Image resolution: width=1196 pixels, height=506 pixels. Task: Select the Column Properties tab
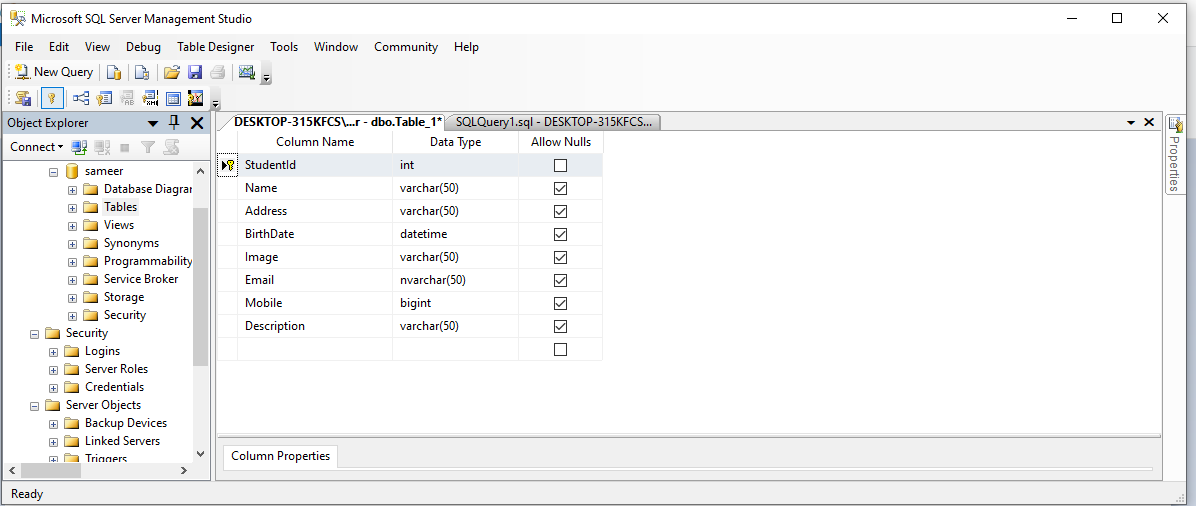[281, 456]
